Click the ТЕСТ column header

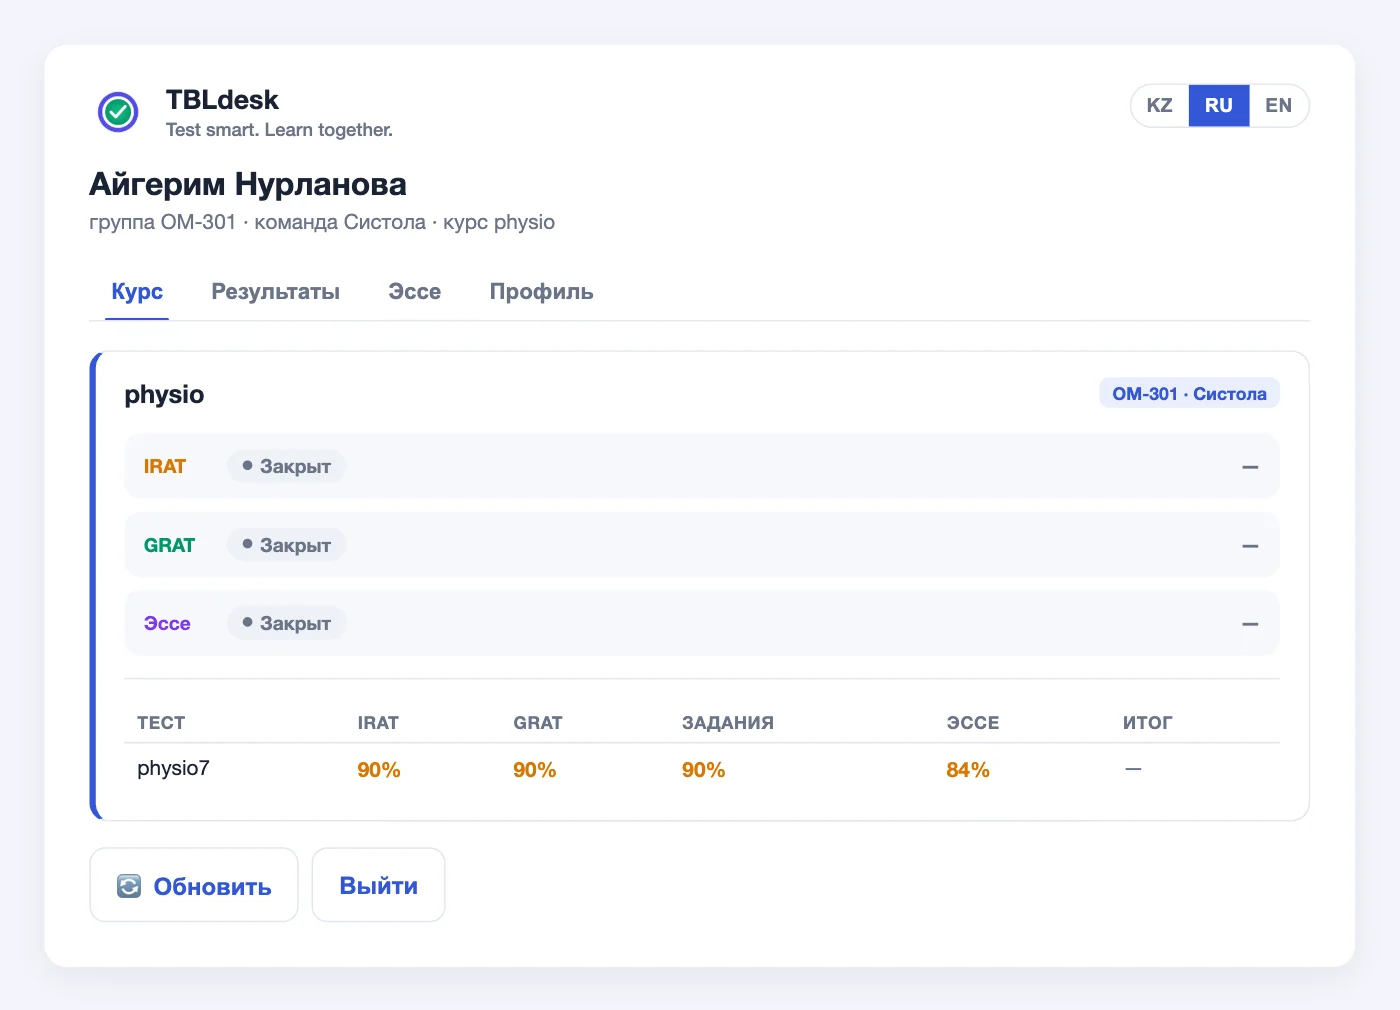click(x=161, y=723)
